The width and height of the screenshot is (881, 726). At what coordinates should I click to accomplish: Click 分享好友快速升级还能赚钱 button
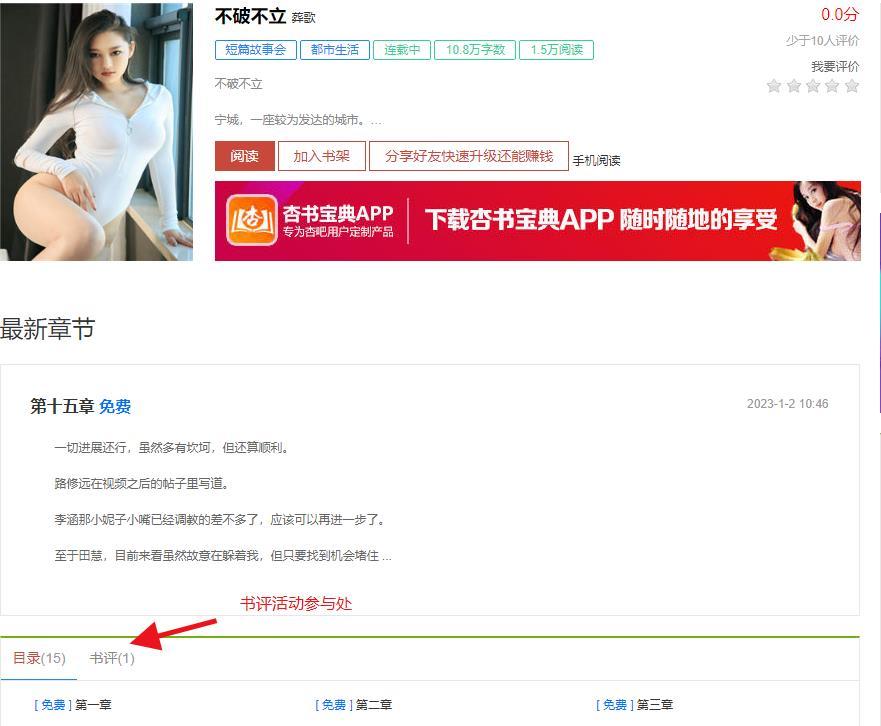(x=469, y=156)
